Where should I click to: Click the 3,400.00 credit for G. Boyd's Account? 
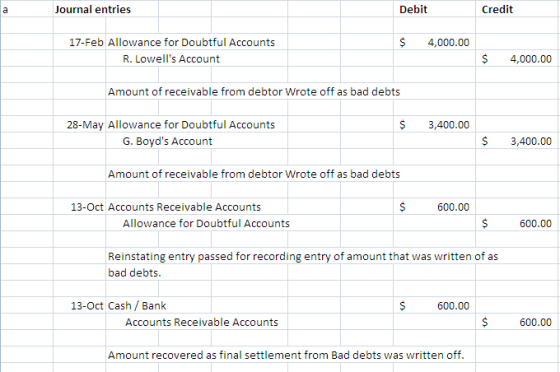tap(531, 141)
